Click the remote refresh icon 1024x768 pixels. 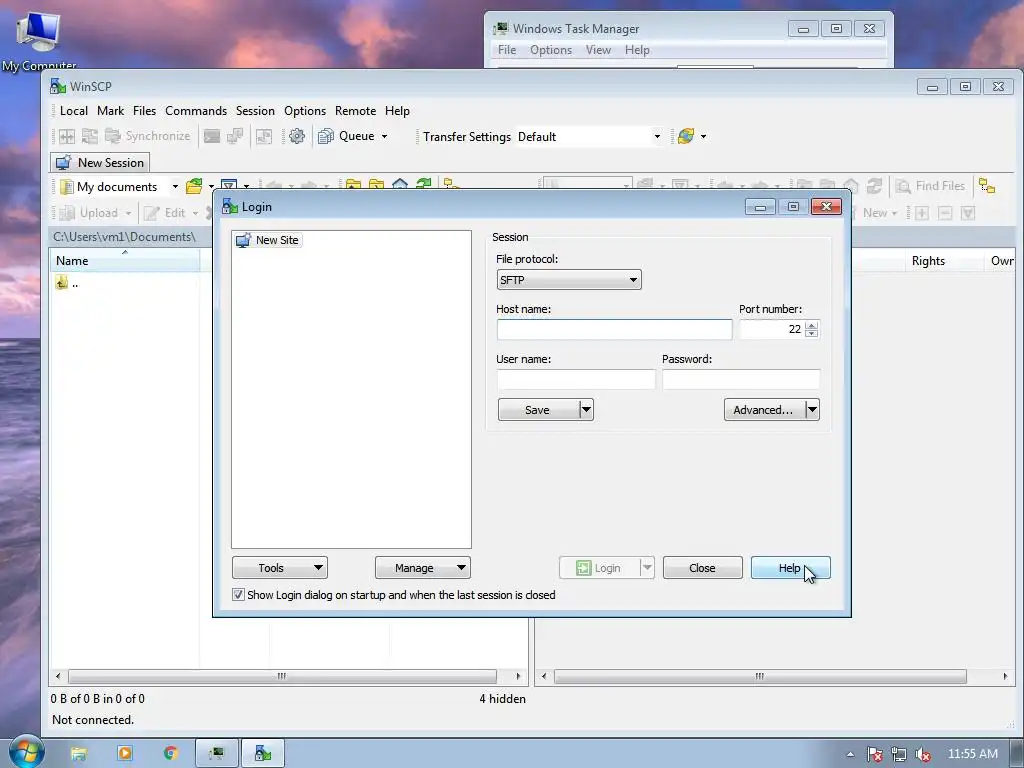click(x=874, y=186)
